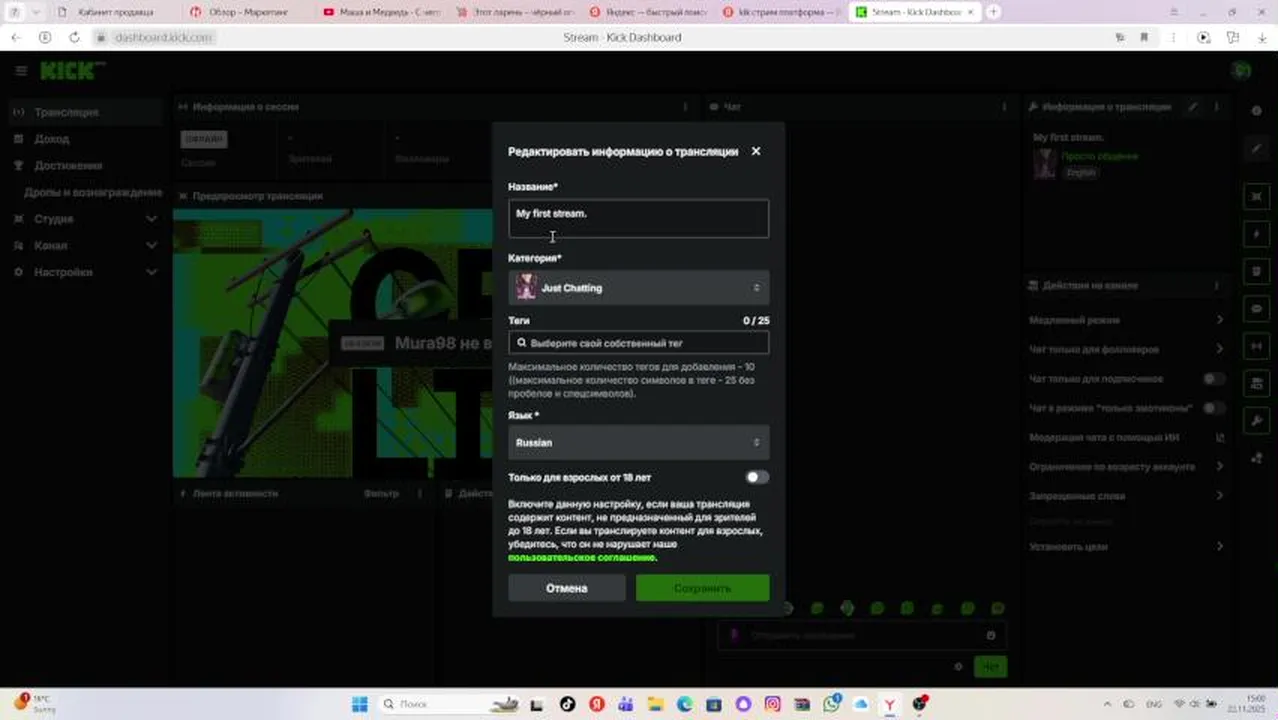Viewport: 1278px width, 720px height.
Task: Click the tags search input field
Action: (x=638, y=343)
